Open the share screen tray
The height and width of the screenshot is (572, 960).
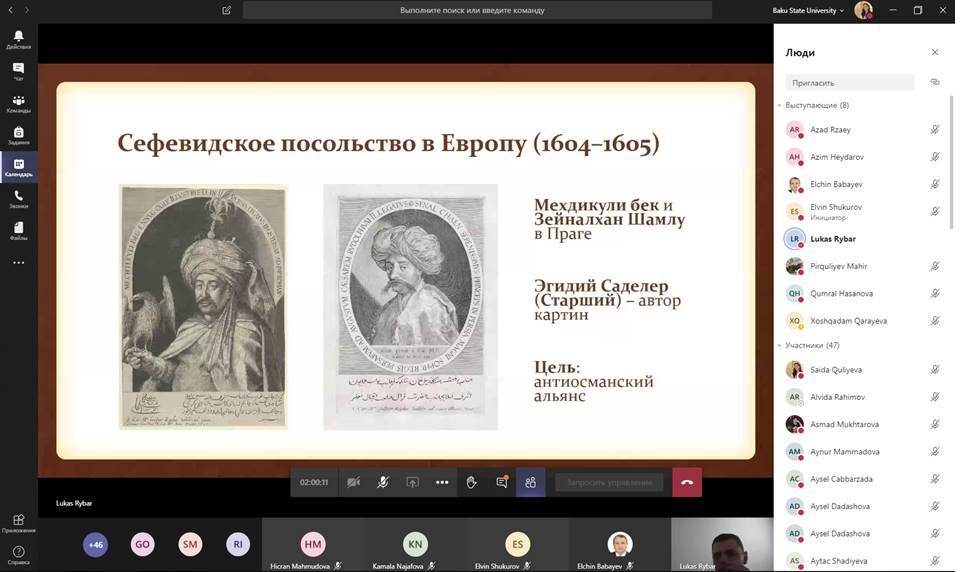413,483
